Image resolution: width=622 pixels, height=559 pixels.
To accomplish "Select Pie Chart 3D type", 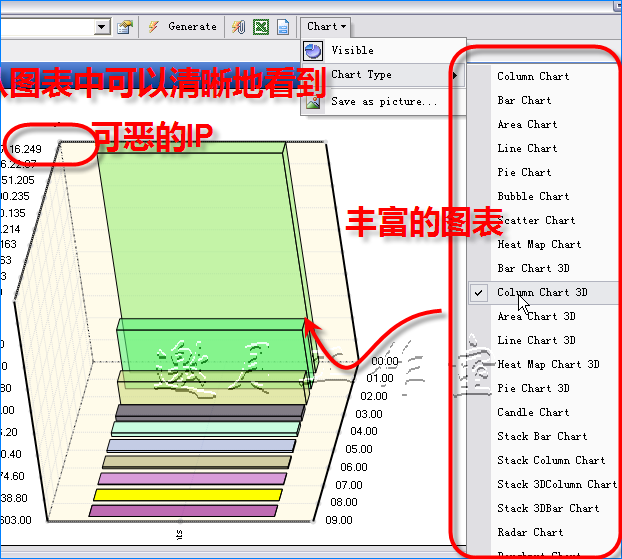I will (x=533, y=388).
